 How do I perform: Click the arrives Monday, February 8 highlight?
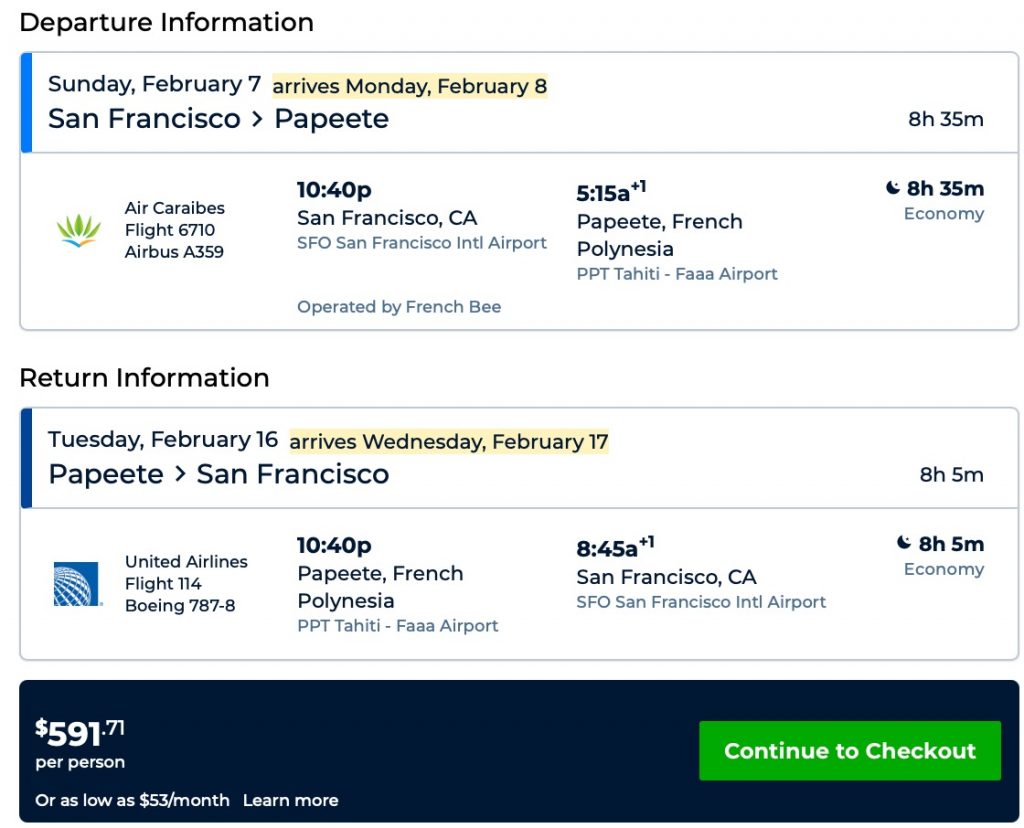click(410, 86)
